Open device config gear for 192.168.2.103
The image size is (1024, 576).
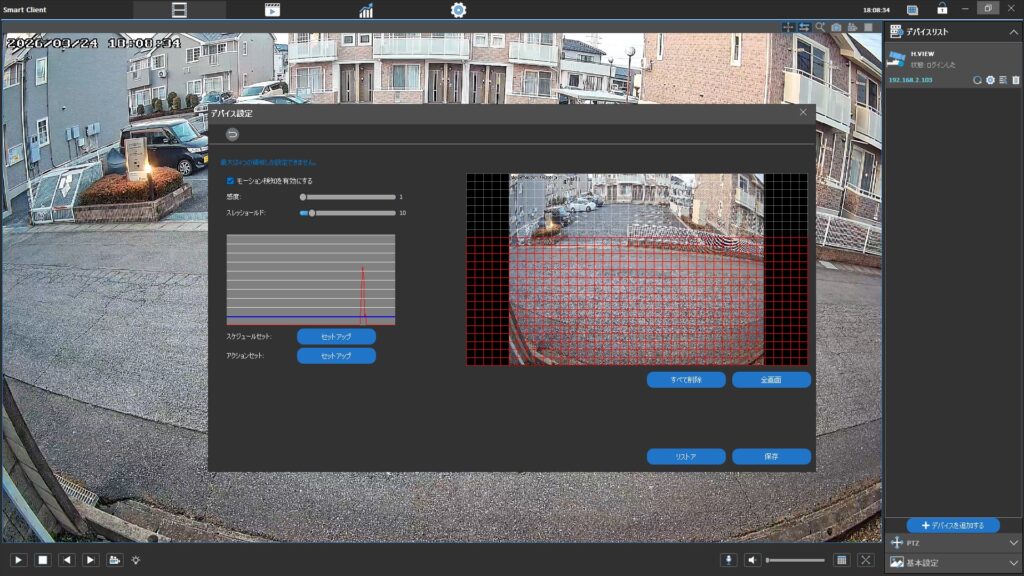point(990,80)
